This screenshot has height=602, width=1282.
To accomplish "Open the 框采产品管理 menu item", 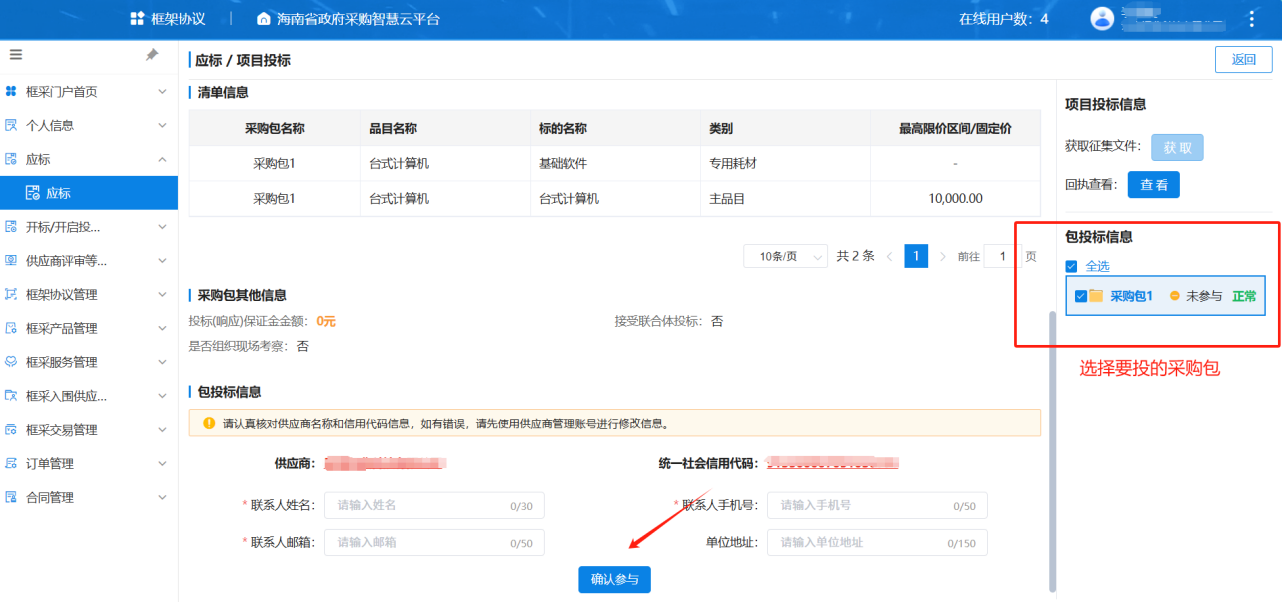I will tap(89, 328).
